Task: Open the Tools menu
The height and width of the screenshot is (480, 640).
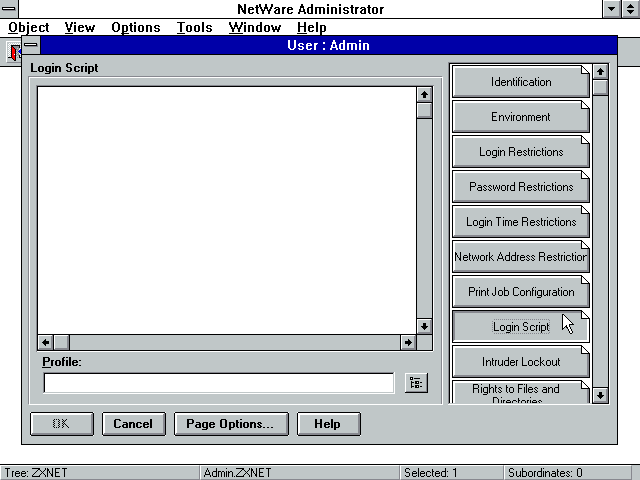Action: click(195, 27)
